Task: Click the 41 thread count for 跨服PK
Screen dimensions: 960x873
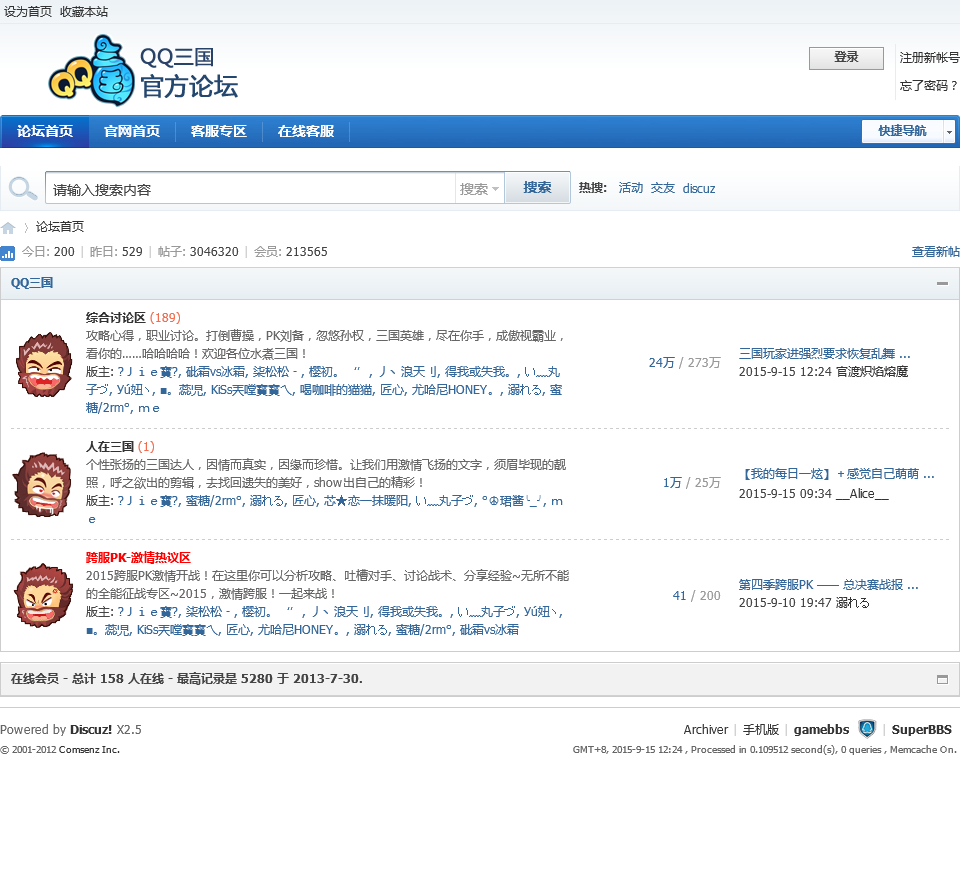Action: point(679,596)
